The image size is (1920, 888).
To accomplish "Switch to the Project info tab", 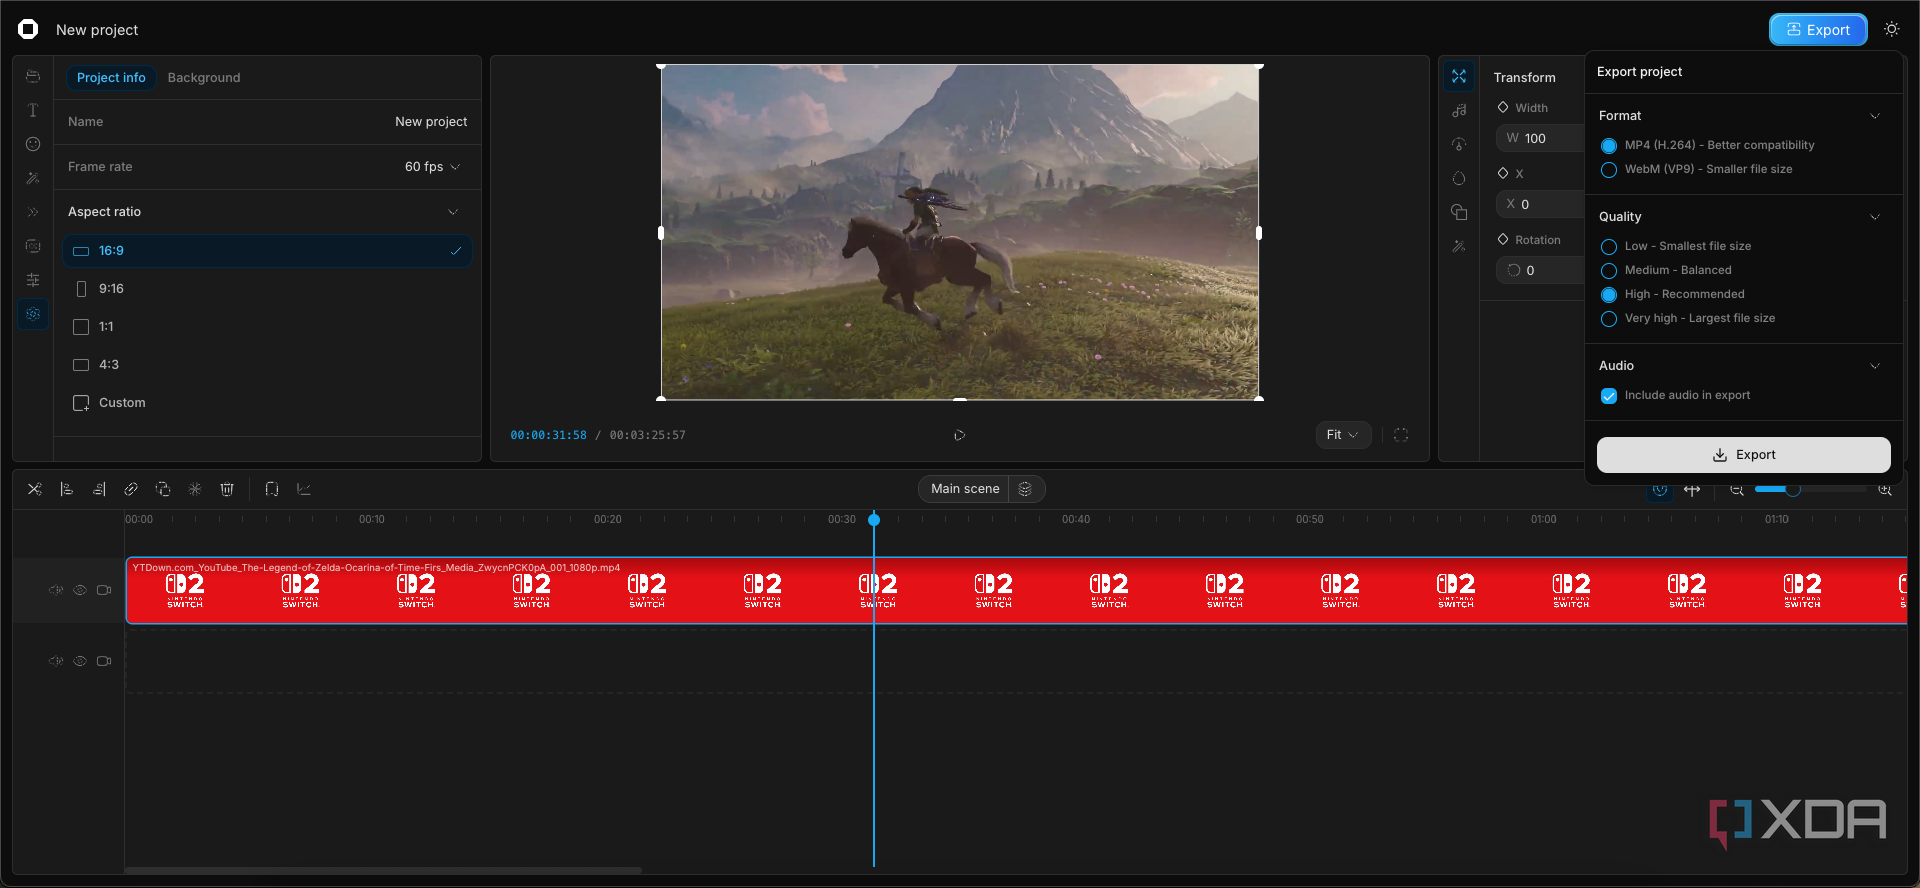I will (111, 78).
